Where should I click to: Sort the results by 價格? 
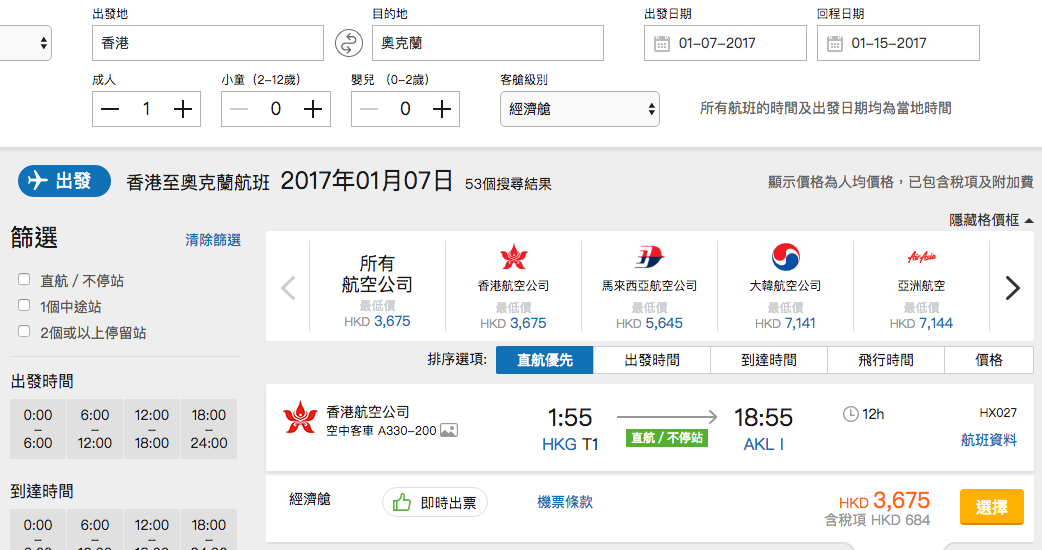coord(989,360)
